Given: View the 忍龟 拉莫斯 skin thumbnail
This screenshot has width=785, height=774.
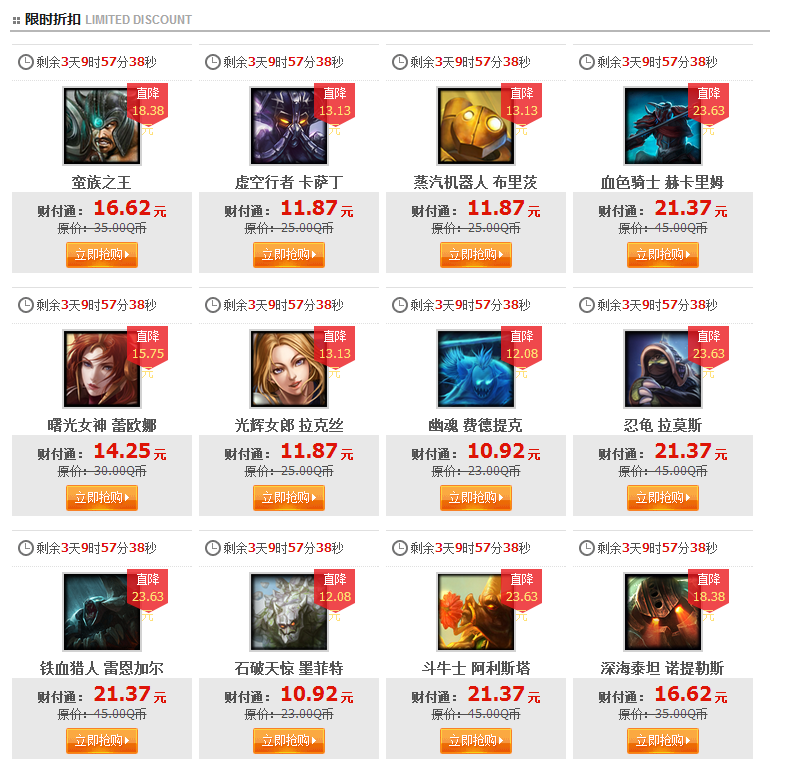Looking at the screenshot, I should click(x=663, y=369).
